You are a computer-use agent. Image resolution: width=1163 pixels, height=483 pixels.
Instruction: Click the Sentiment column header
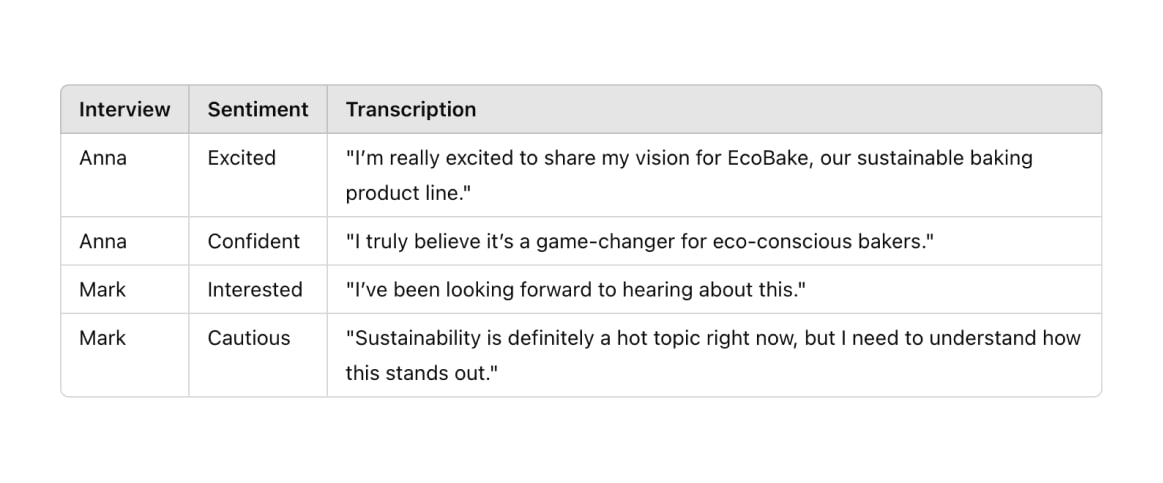click(257, 110)
